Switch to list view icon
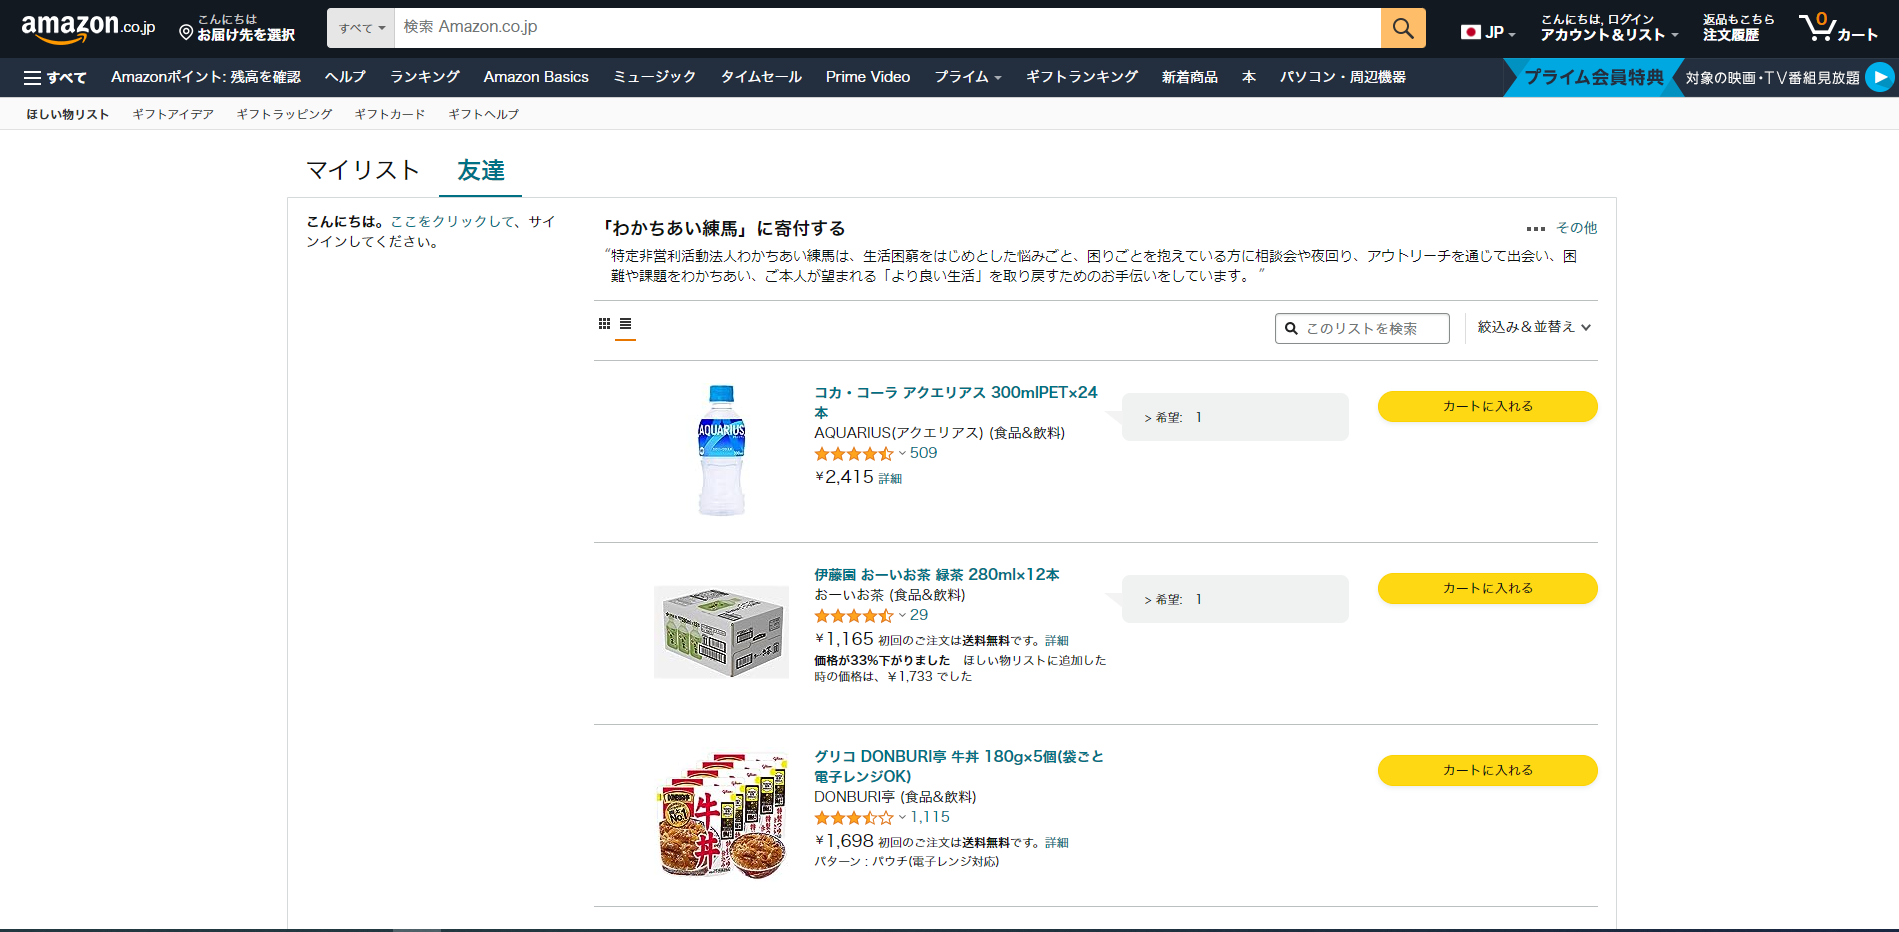This screenshot has width=1899, height=932. (625, 324)
